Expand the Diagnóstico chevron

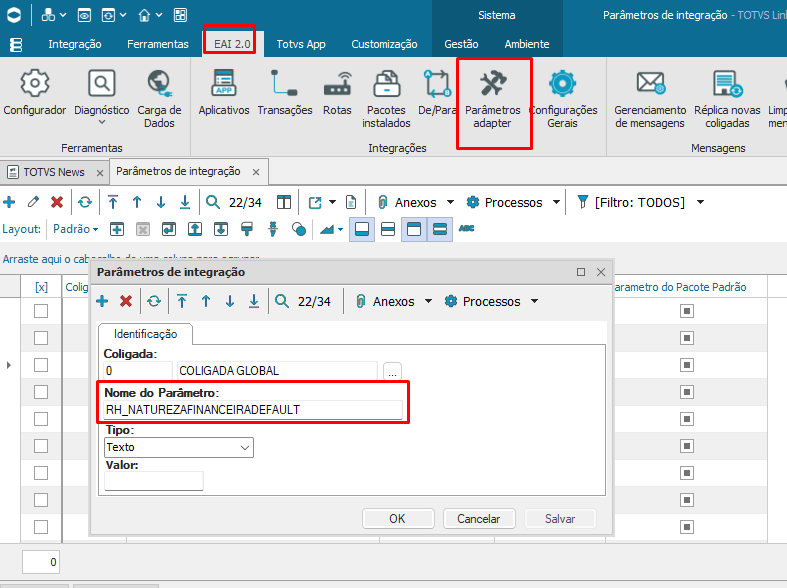[102, 122]
